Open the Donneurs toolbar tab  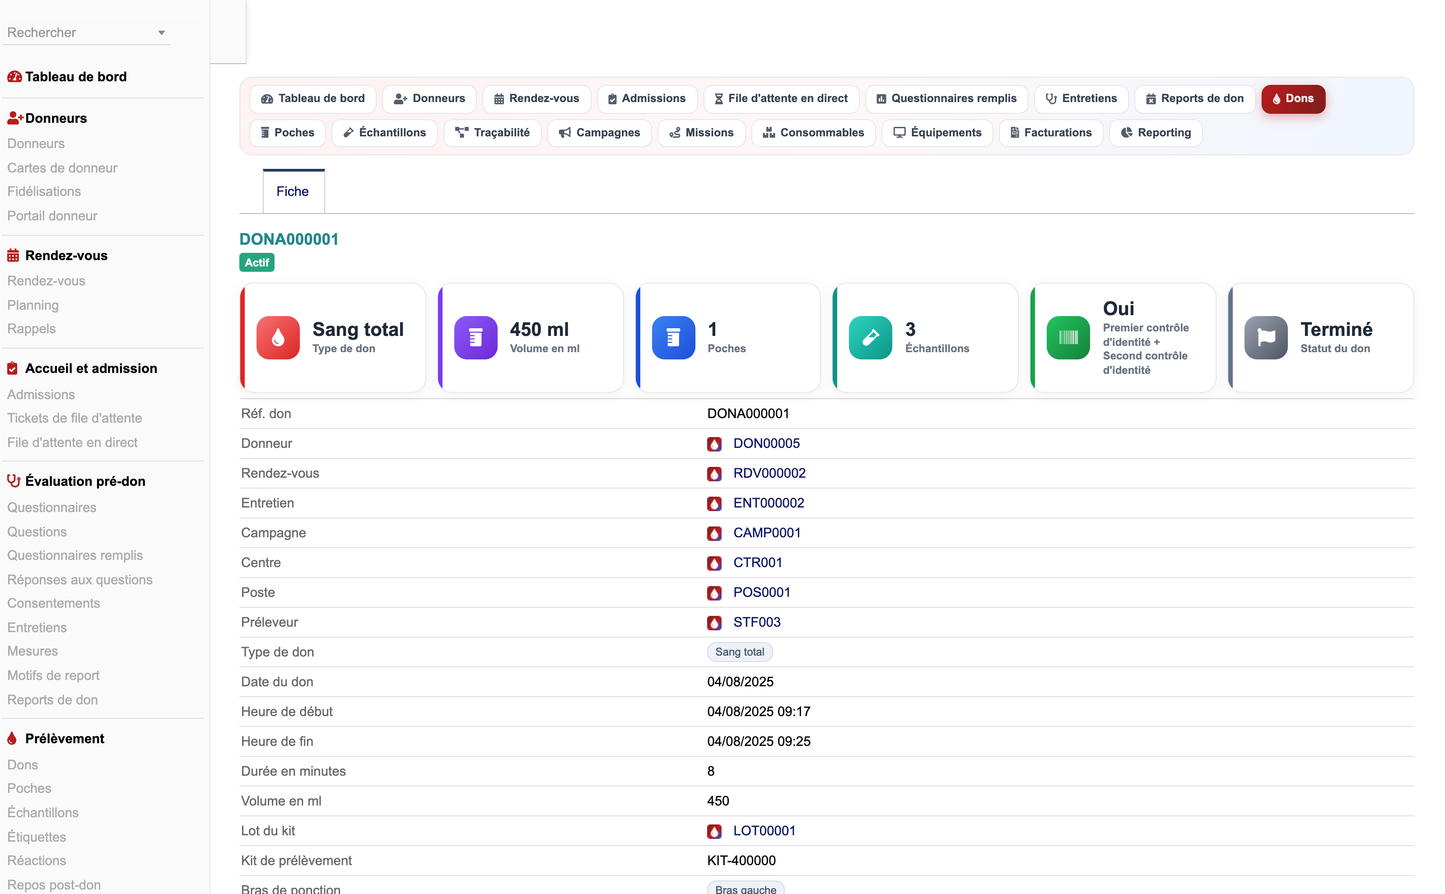[429, 99]
